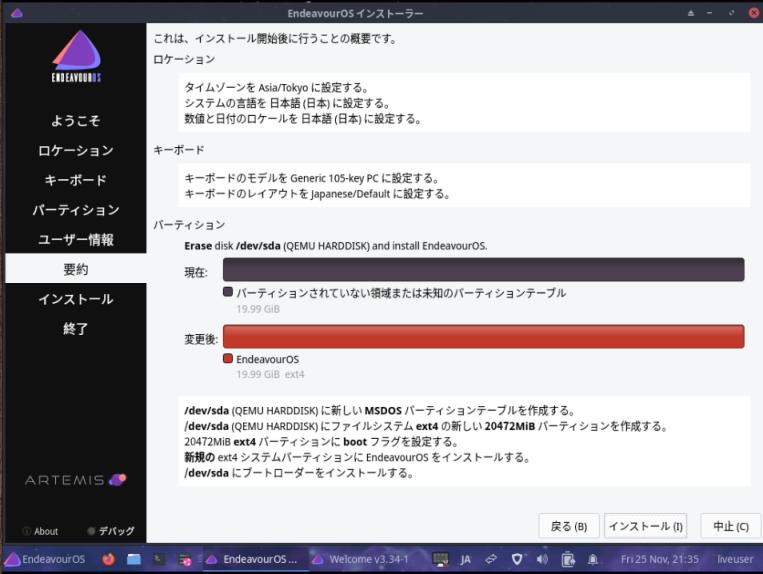Select the 終了 finish step in sidebar
Screen dimensions: 763x574
coord(76,328)
